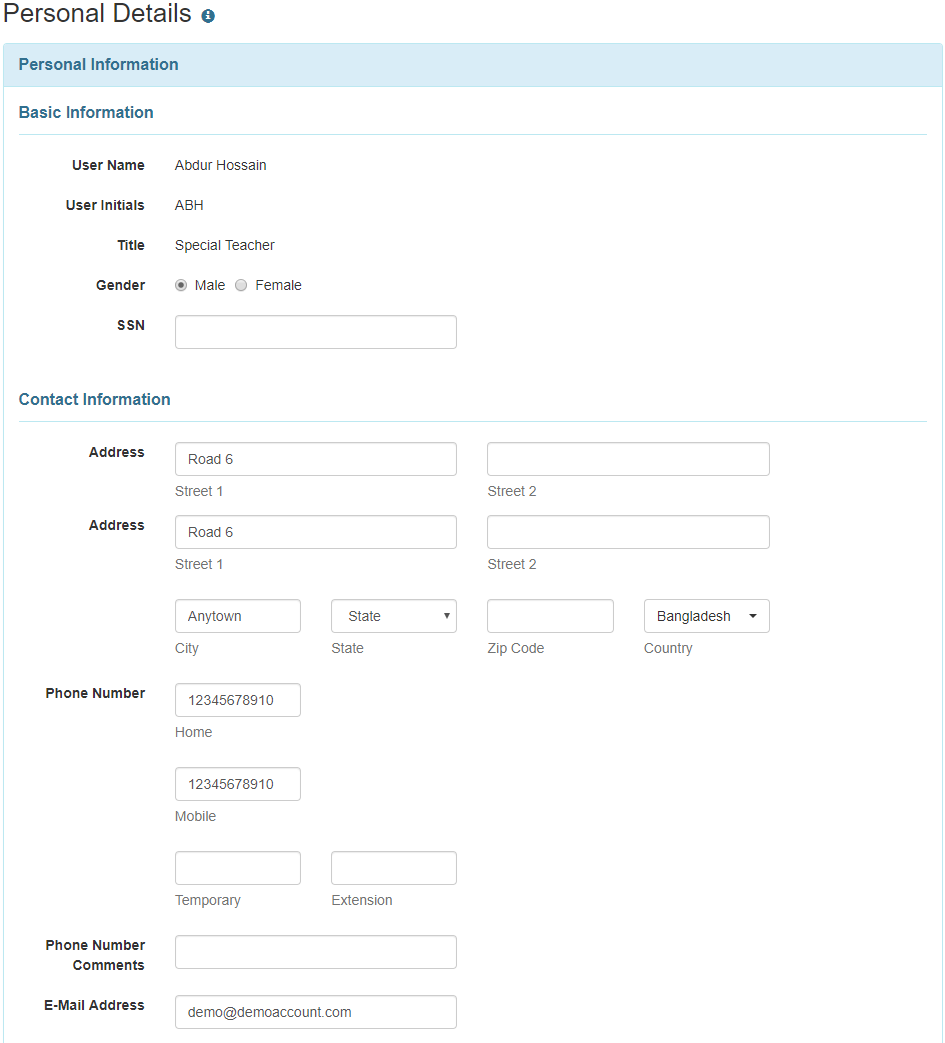Screen dimensions: 945x1043
Task: Click the Basic Information section heading
Action: pyautogui.click(x=86, y=112)
